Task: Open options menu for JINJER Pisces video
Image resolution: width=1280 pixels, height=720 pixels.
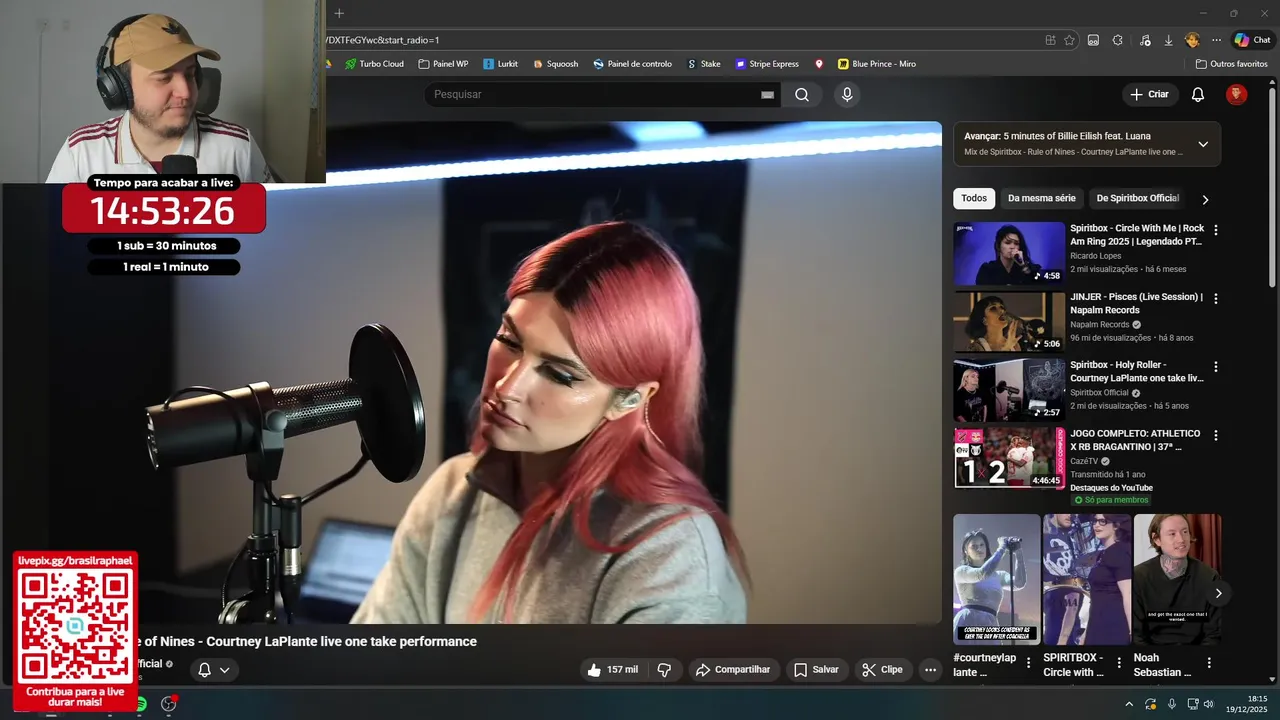Action: [1216, 298]
